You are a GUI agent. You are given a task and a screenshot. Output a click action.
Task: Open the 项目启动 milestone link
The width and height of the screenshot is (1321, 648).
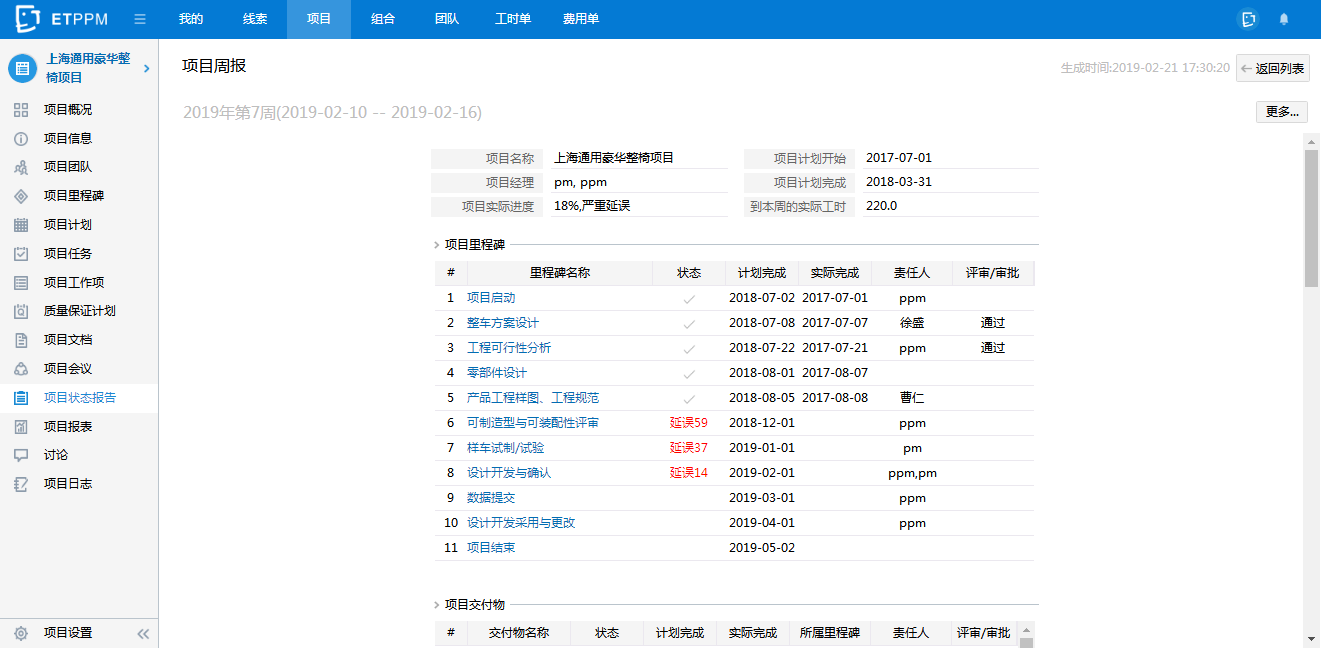pyautogui.click(x=491, y=298)
